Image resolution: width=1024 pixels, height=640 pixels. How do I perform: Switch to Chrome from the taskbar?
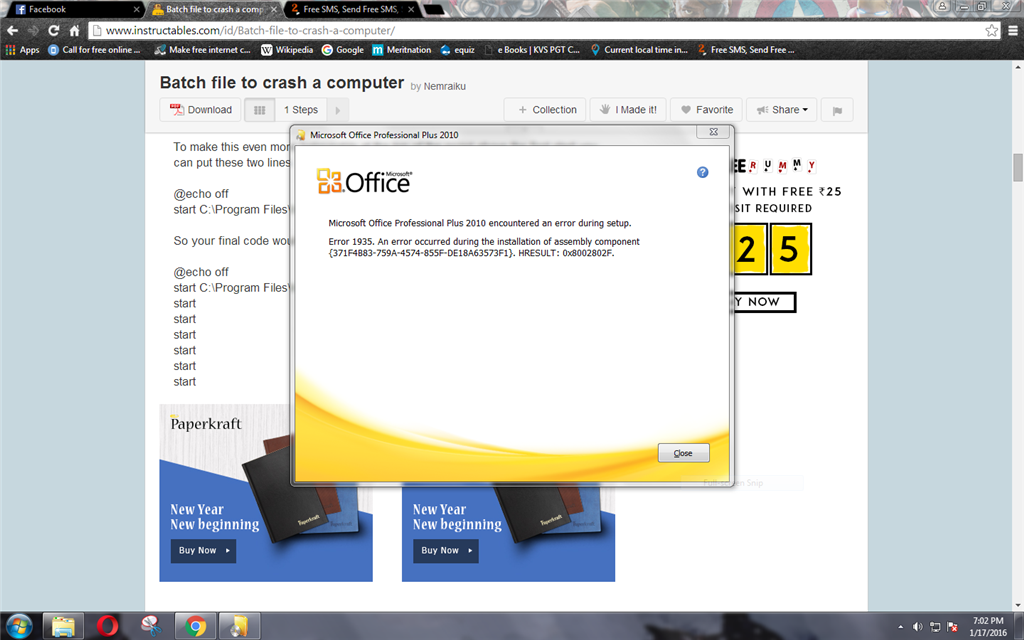[195, 626]
